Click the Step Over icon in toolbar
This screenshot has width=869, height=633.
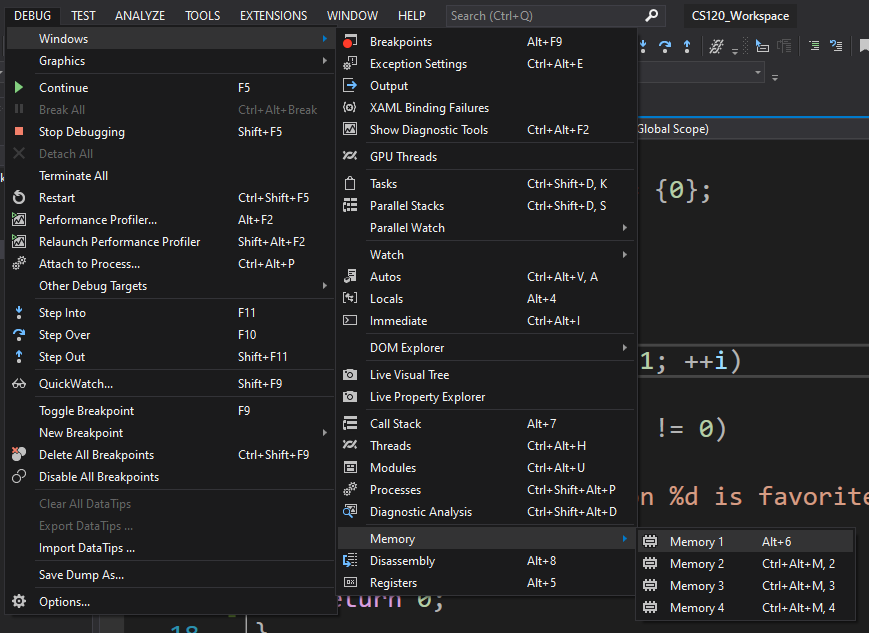(664, 46)
